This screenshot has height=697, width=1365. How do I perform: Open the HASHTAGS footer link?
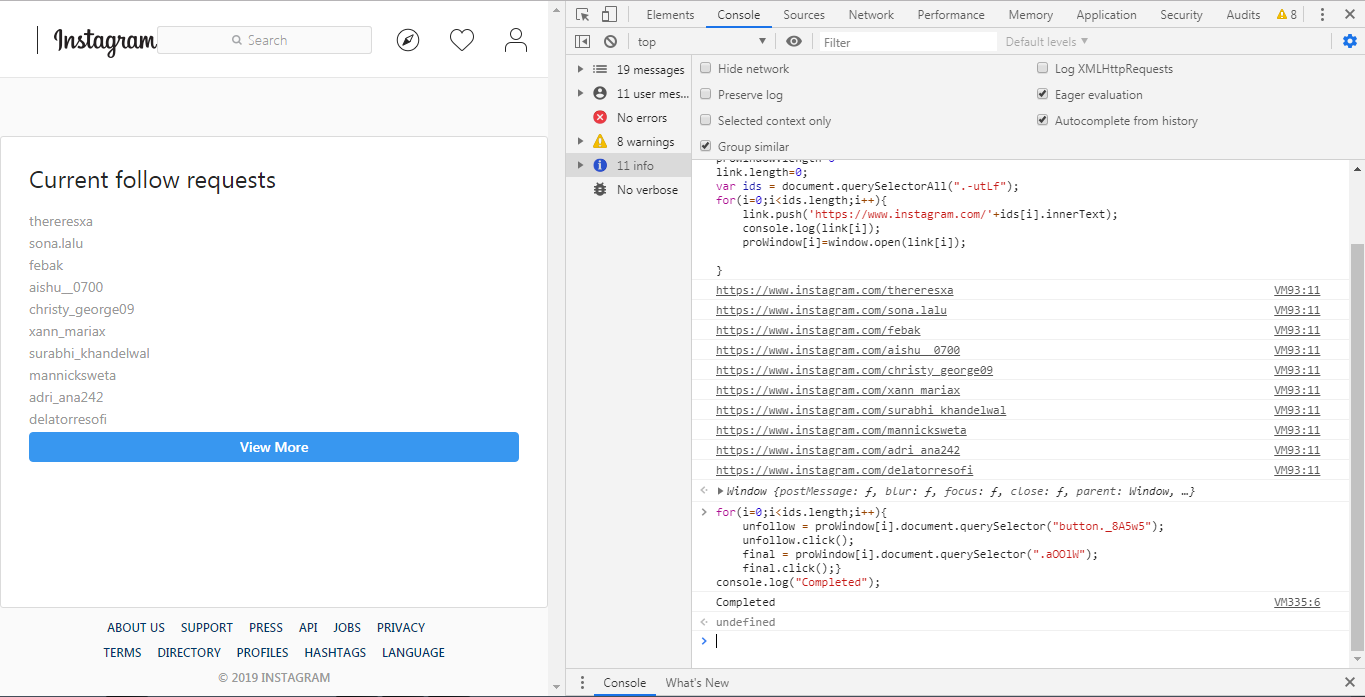point(335,653)
